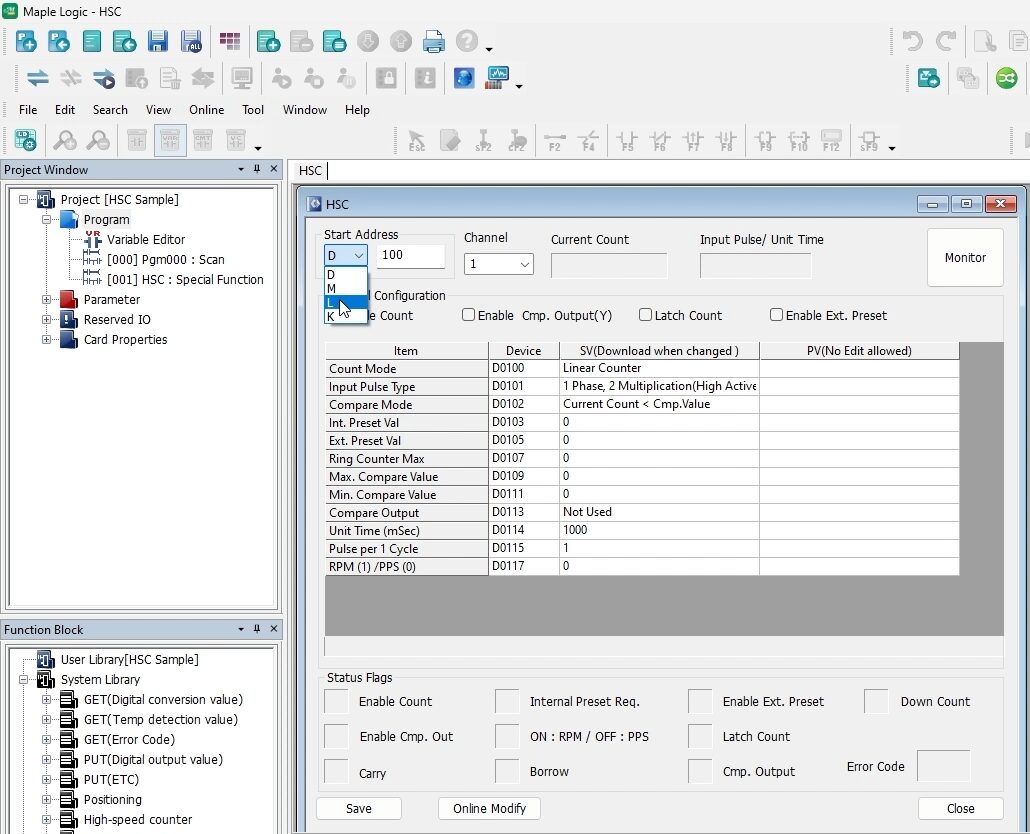Select L in Start Address list
The width and height of the screenshot is (1030, 834).
[x=346, y=302]
